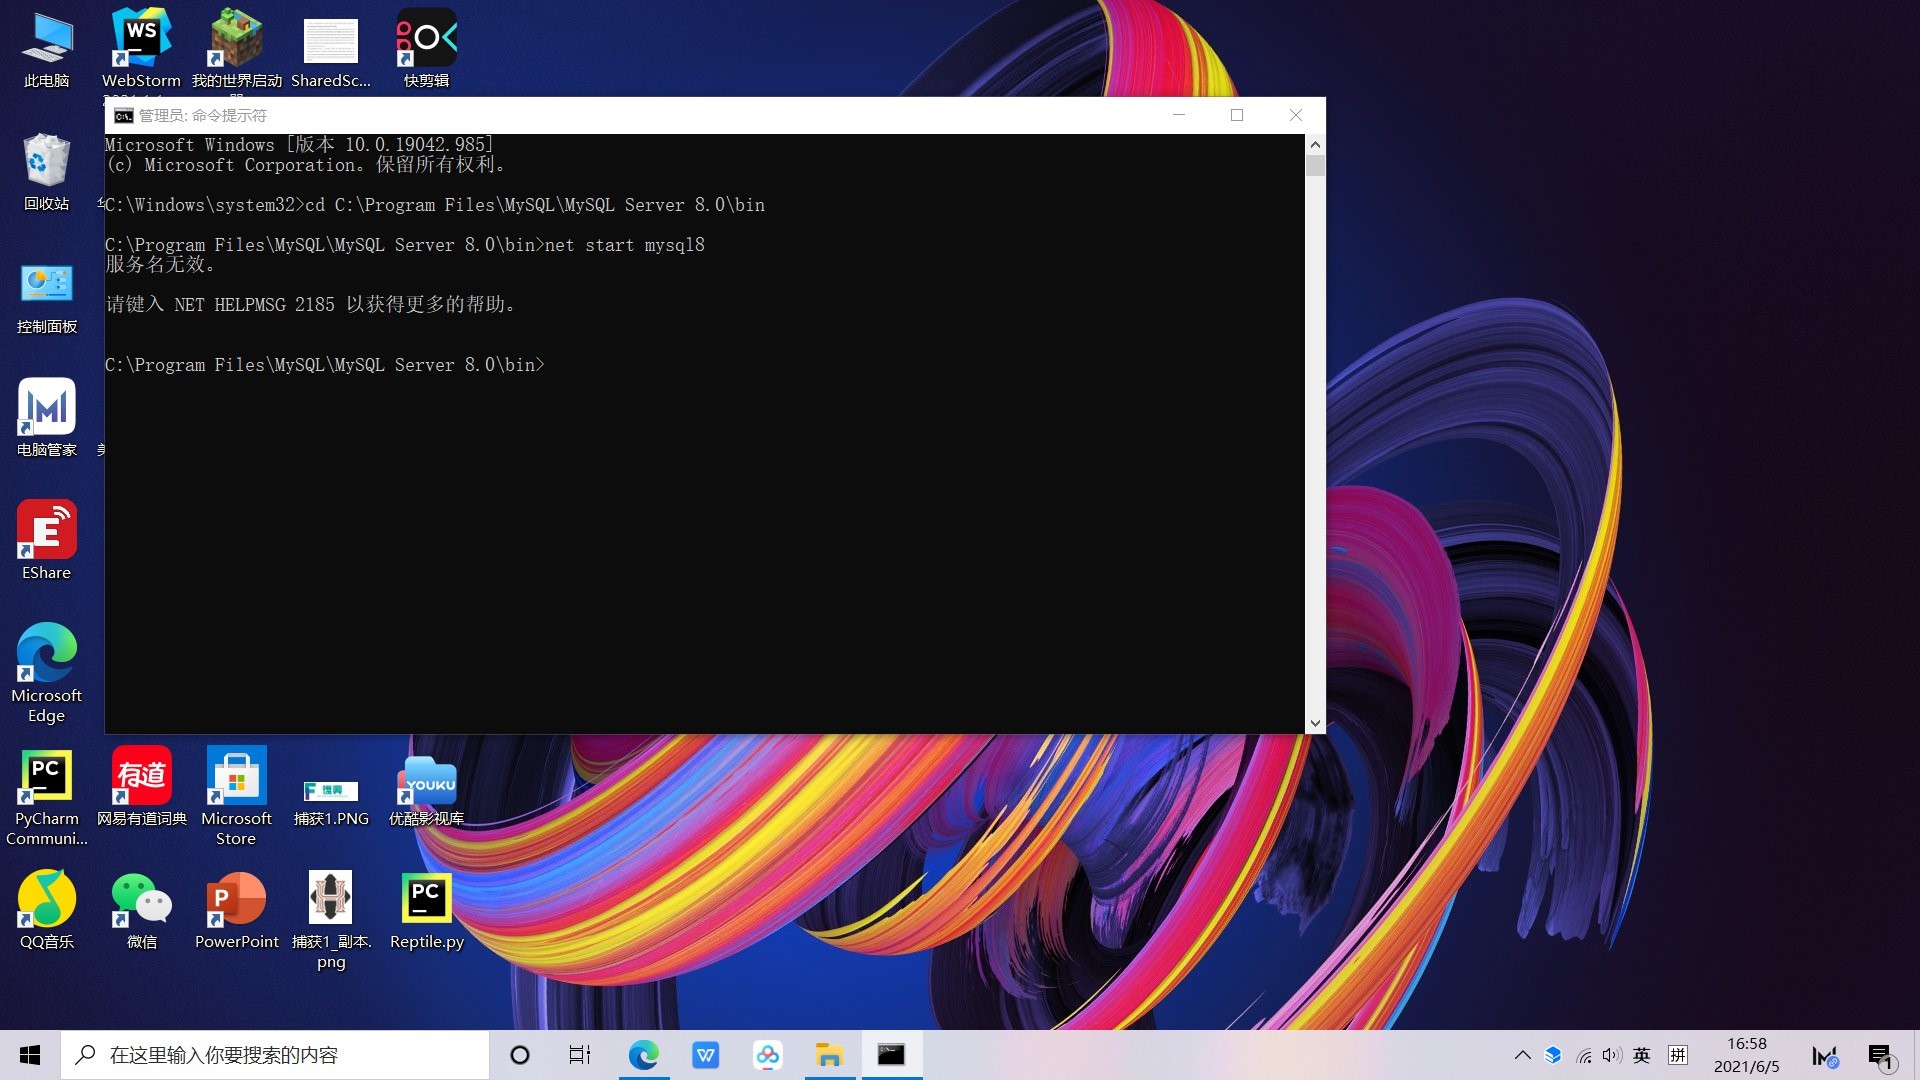This screenshot has height=1080, width=1920.
Task: Click the console scrollbar thumb
Action: point(1315,165)
